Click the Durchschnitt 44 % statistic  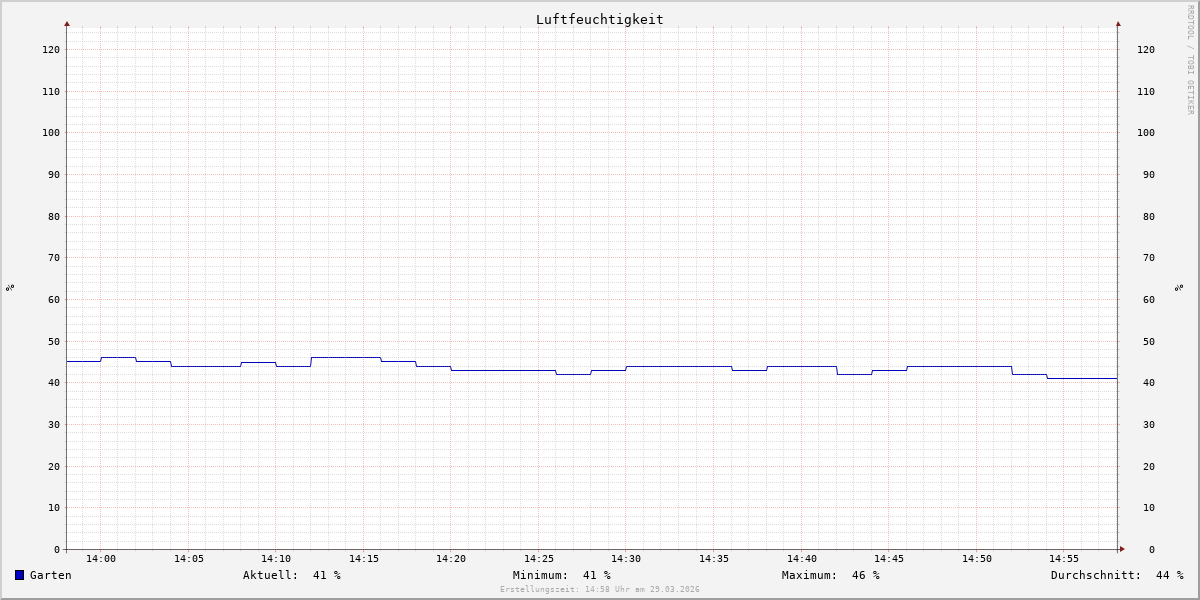(1116, 575)
